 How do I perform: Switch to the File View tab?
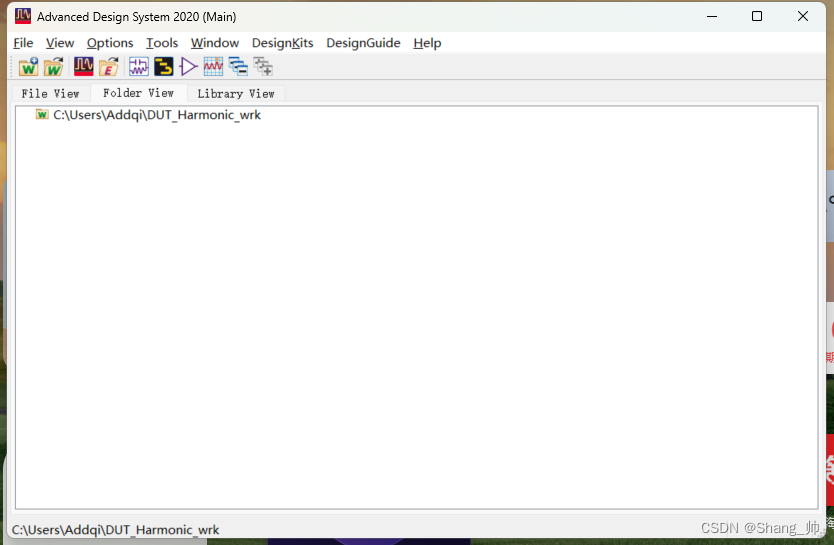(51, 94)
